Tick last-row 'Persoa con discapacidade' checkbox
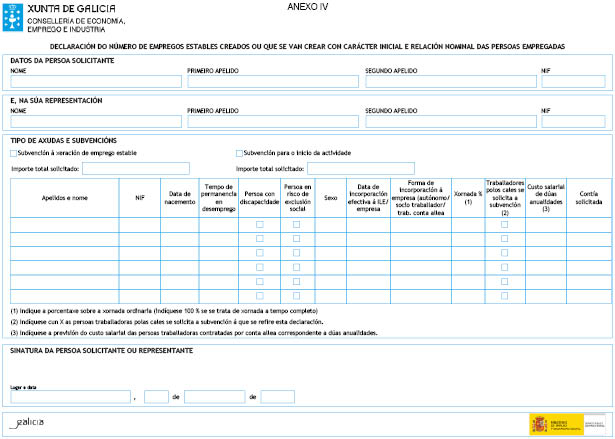Viewport: 615px width, 439px height. point(260,295)
